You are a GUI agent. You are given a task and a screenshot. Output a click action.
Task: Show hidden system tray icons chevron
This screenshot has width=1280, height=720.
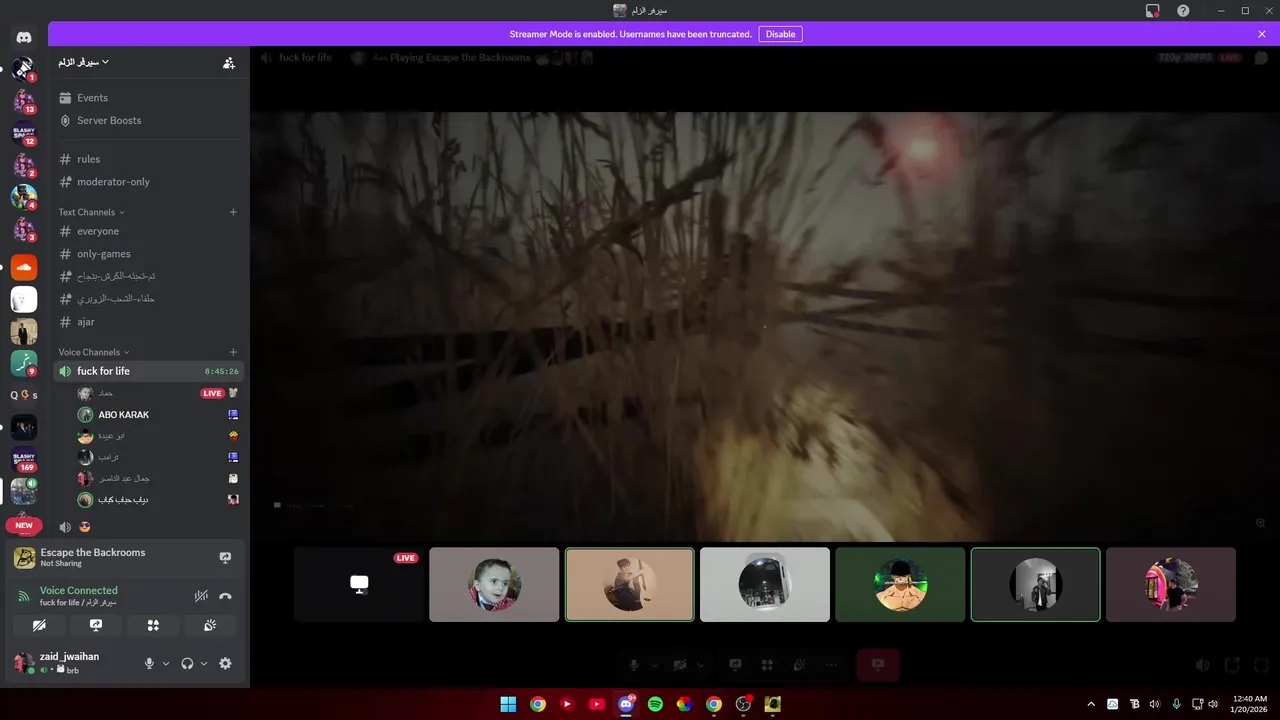point(1091,704)
